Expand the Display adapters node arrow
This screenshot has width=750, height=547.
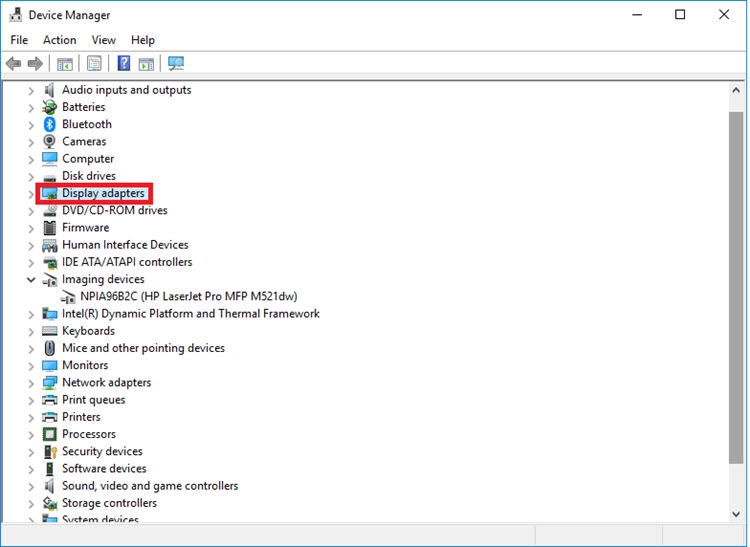click(x=31, y=194)
